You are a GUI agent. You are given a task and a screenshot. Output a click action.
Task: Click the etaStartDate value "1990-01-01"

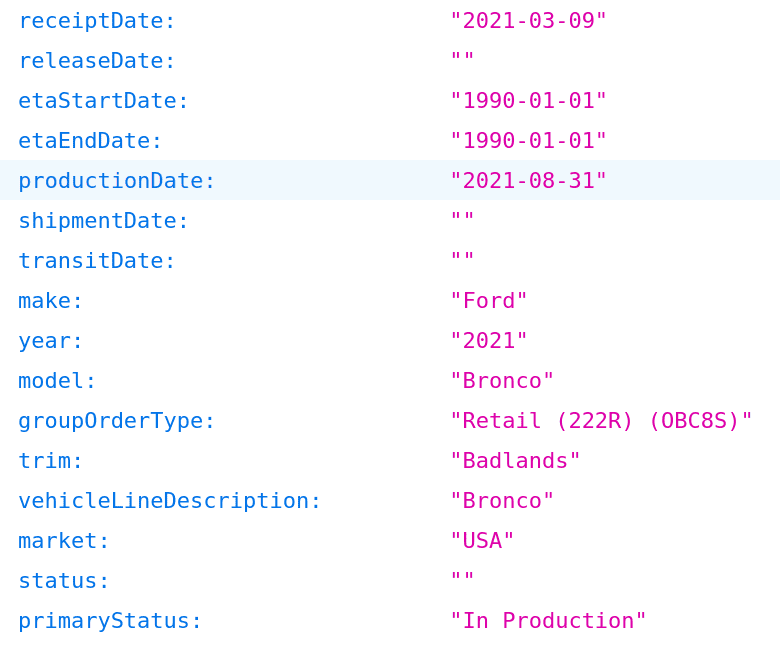pyautogui.click(x=528, y=100)
